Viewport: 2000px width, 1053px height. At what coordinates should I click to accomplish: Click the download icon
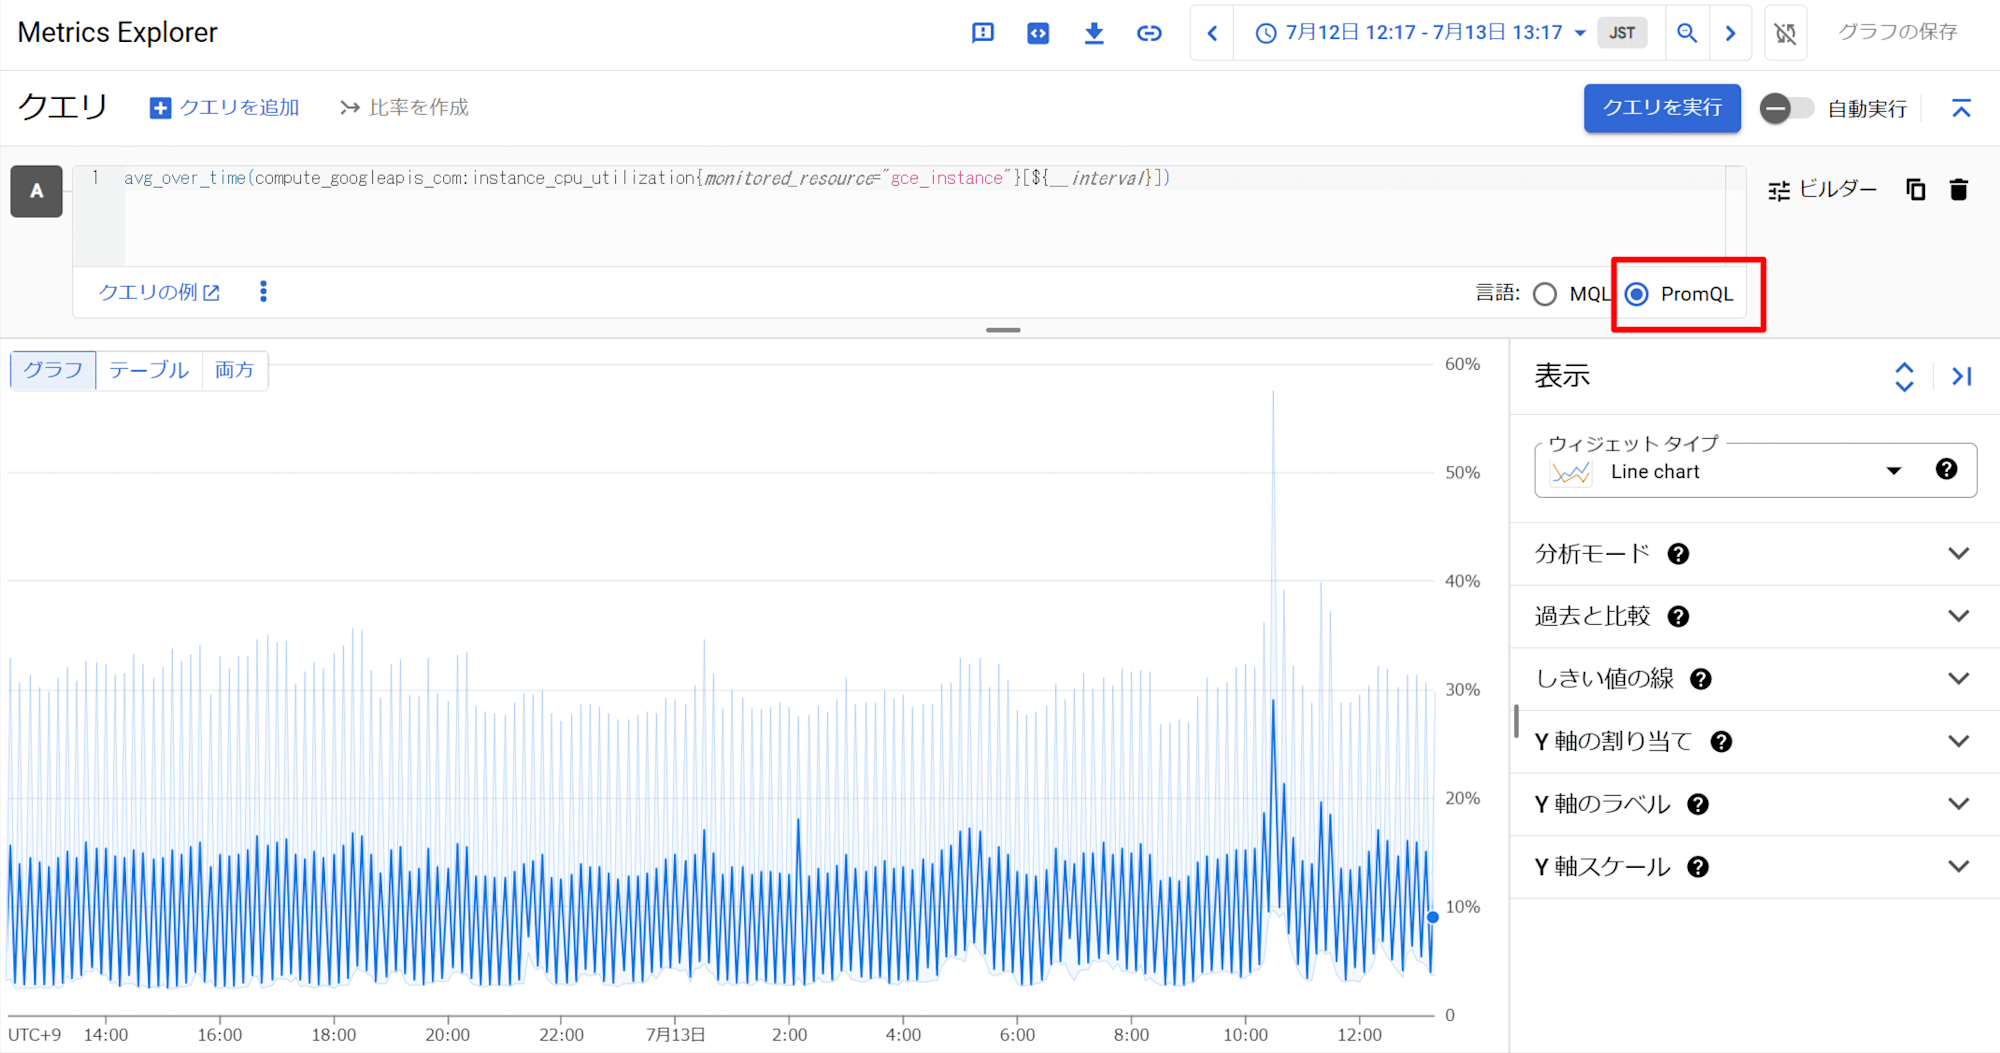(x=1094, y=33)
